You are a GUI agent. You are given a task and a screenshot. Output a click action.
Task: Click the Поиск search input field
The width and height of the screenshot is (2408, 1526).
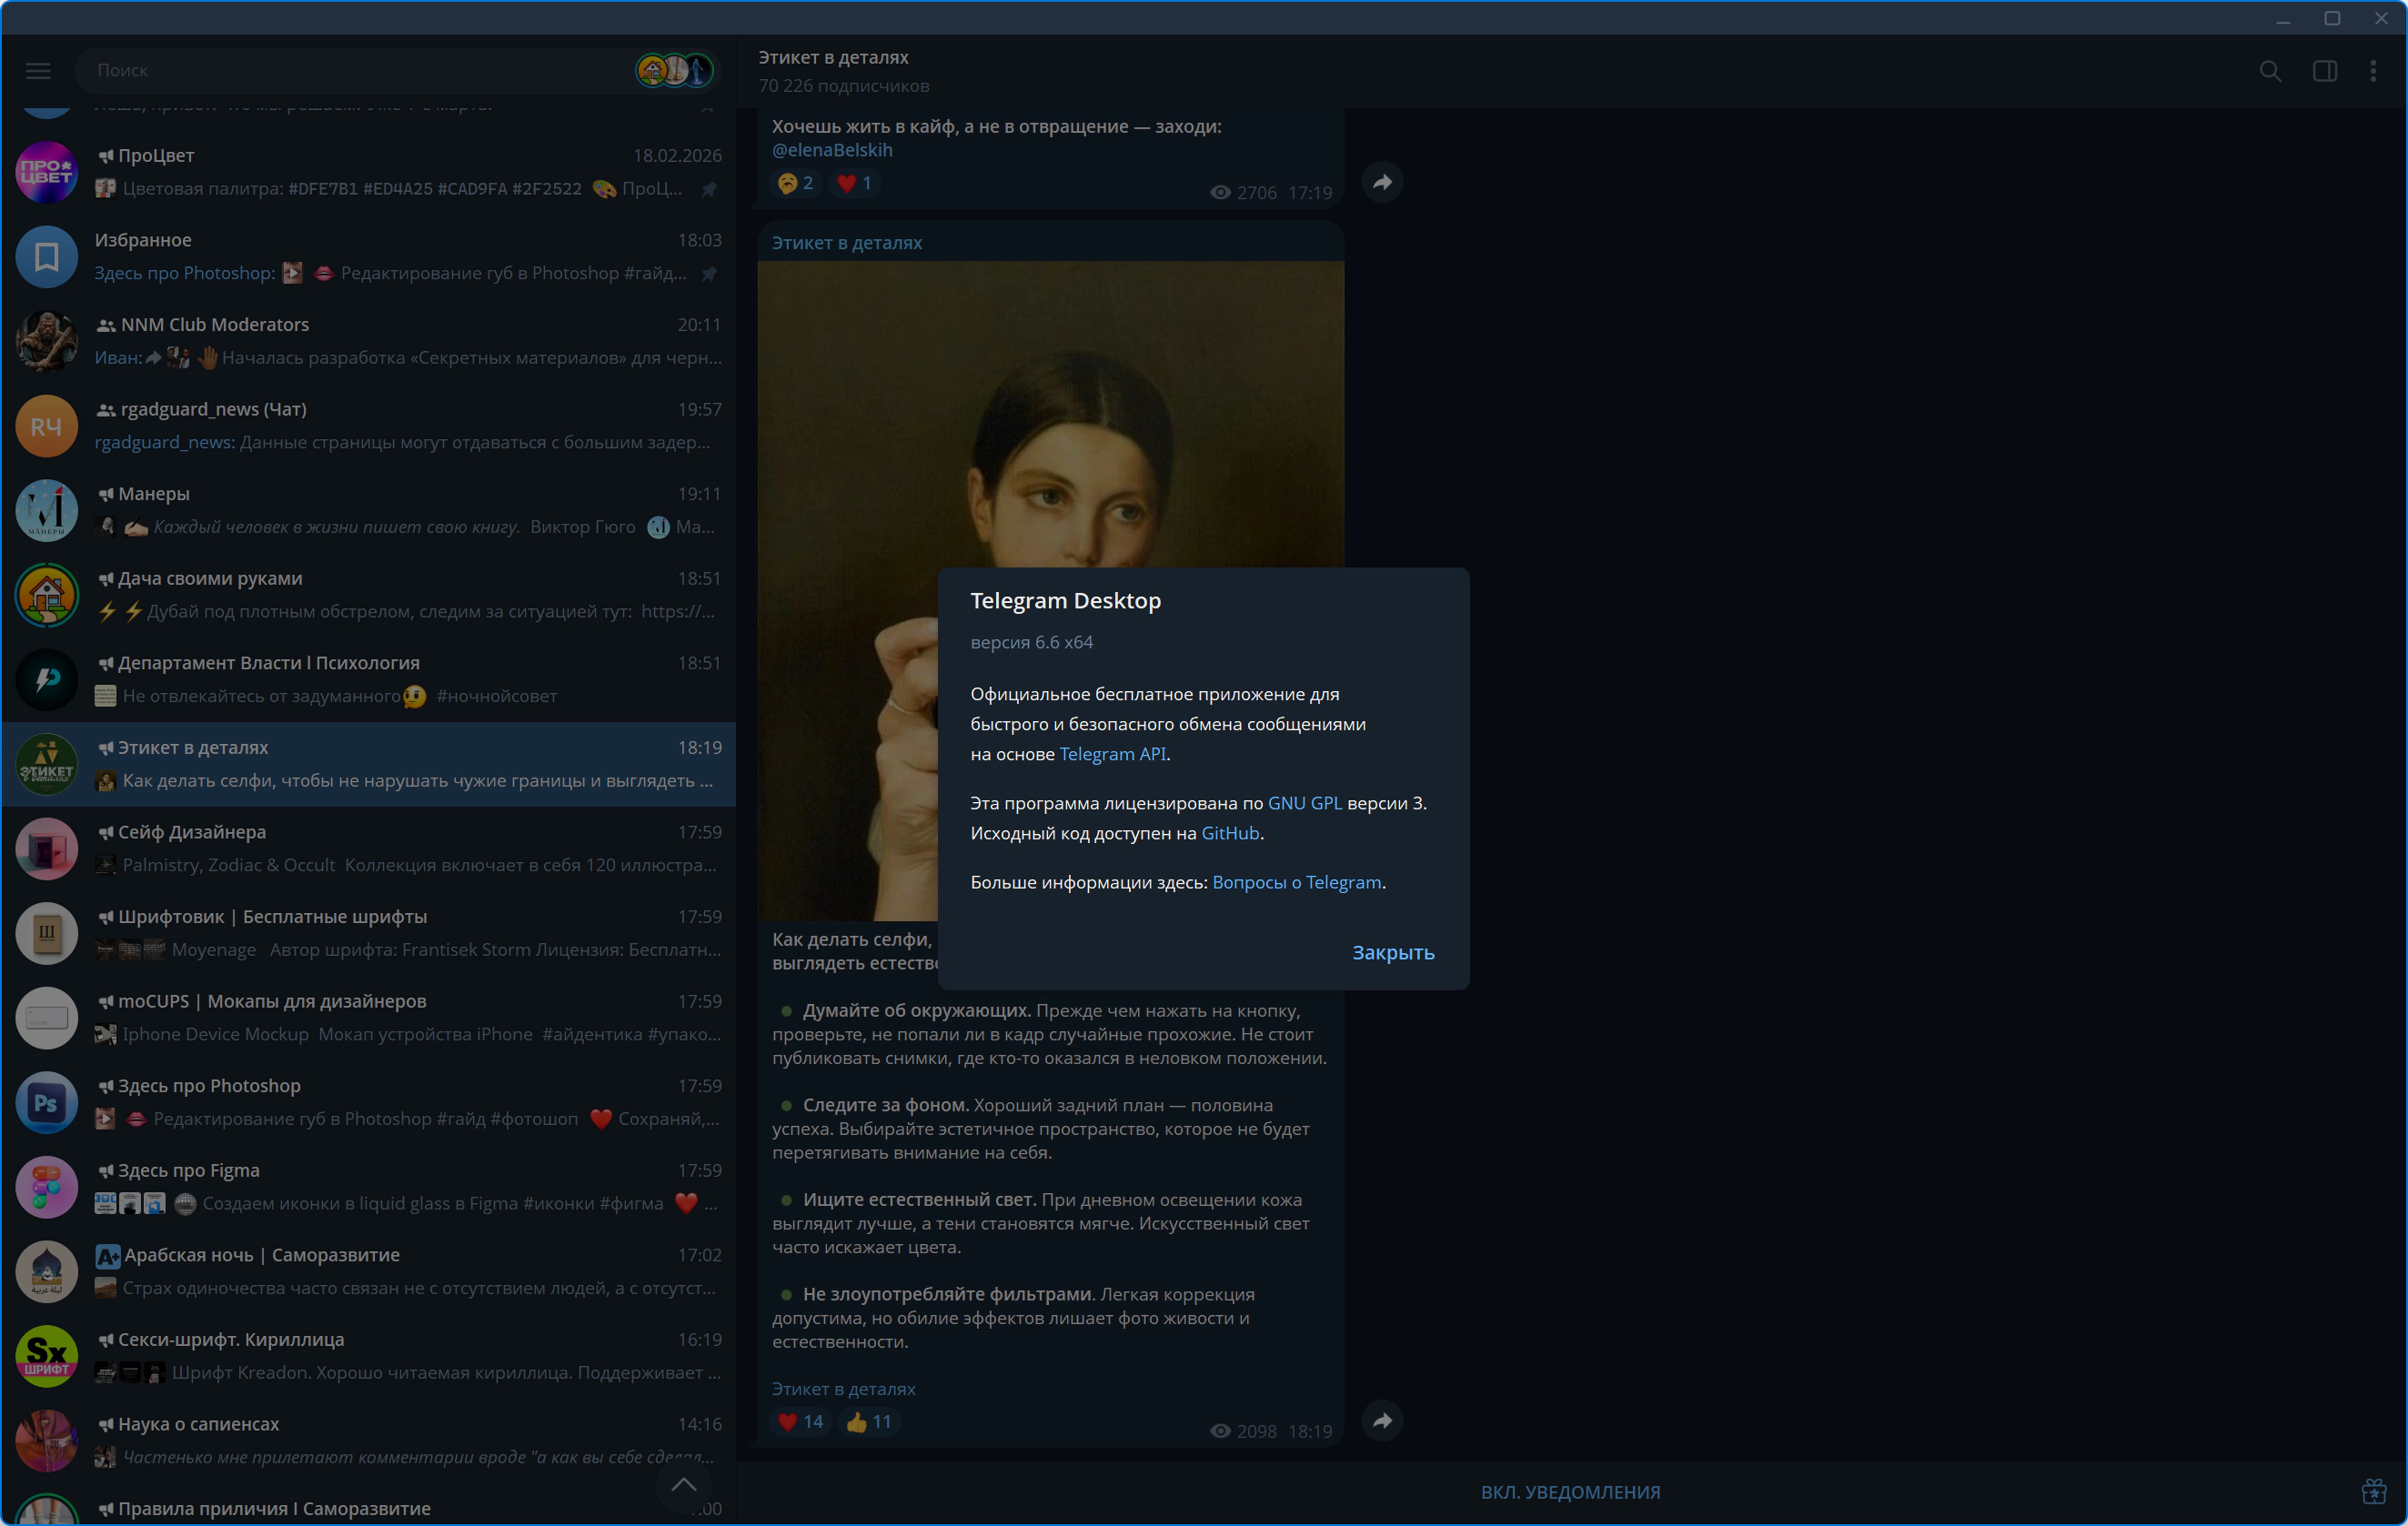[x=350, y=70]
